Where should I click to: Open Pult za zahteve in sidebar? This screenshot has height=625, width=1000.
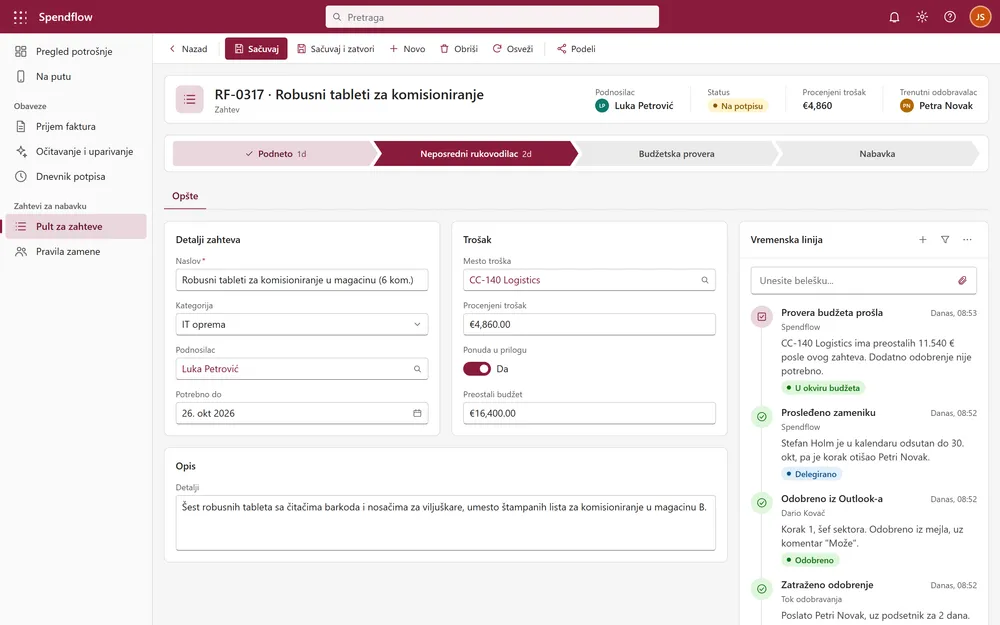coord(76,226)
